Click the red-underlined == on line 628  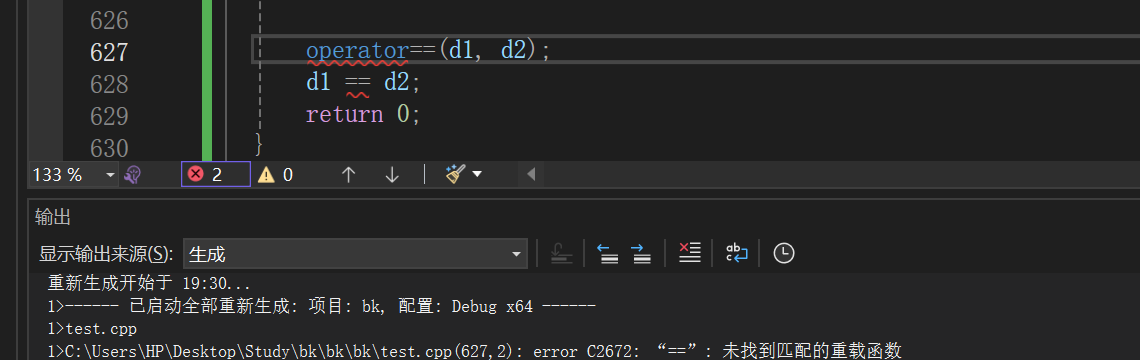pos(357,83)
